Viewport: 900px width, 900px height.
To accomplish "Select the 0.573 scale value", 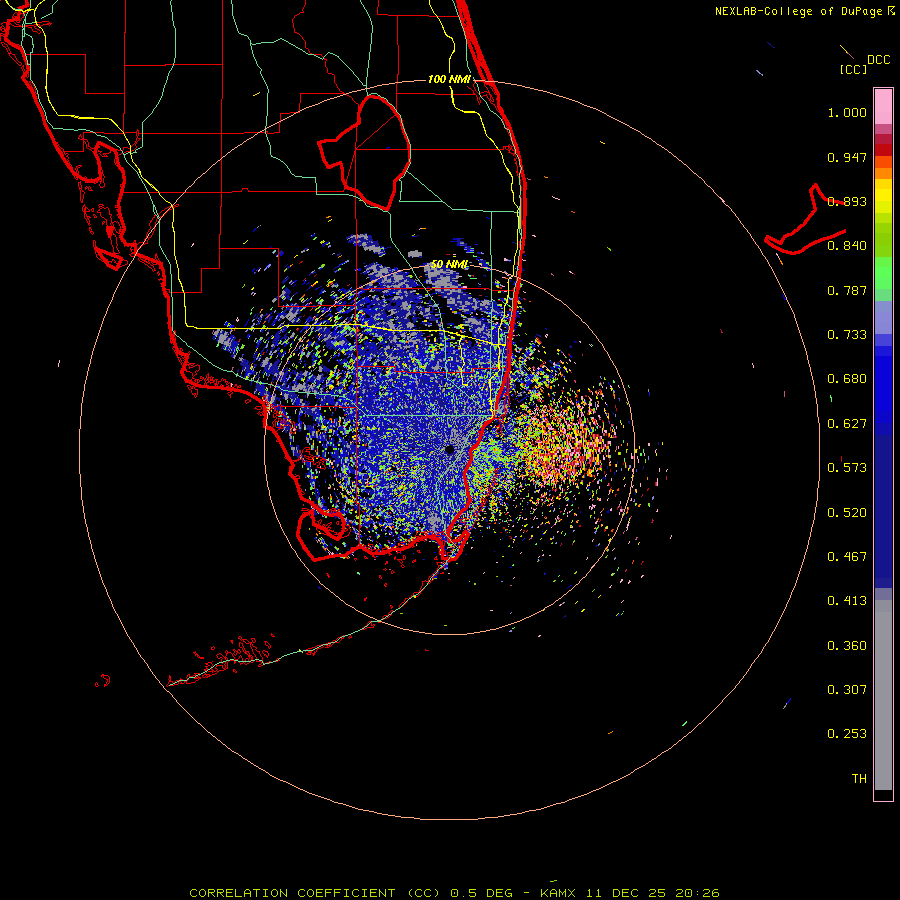I will [x=847, y=468].
